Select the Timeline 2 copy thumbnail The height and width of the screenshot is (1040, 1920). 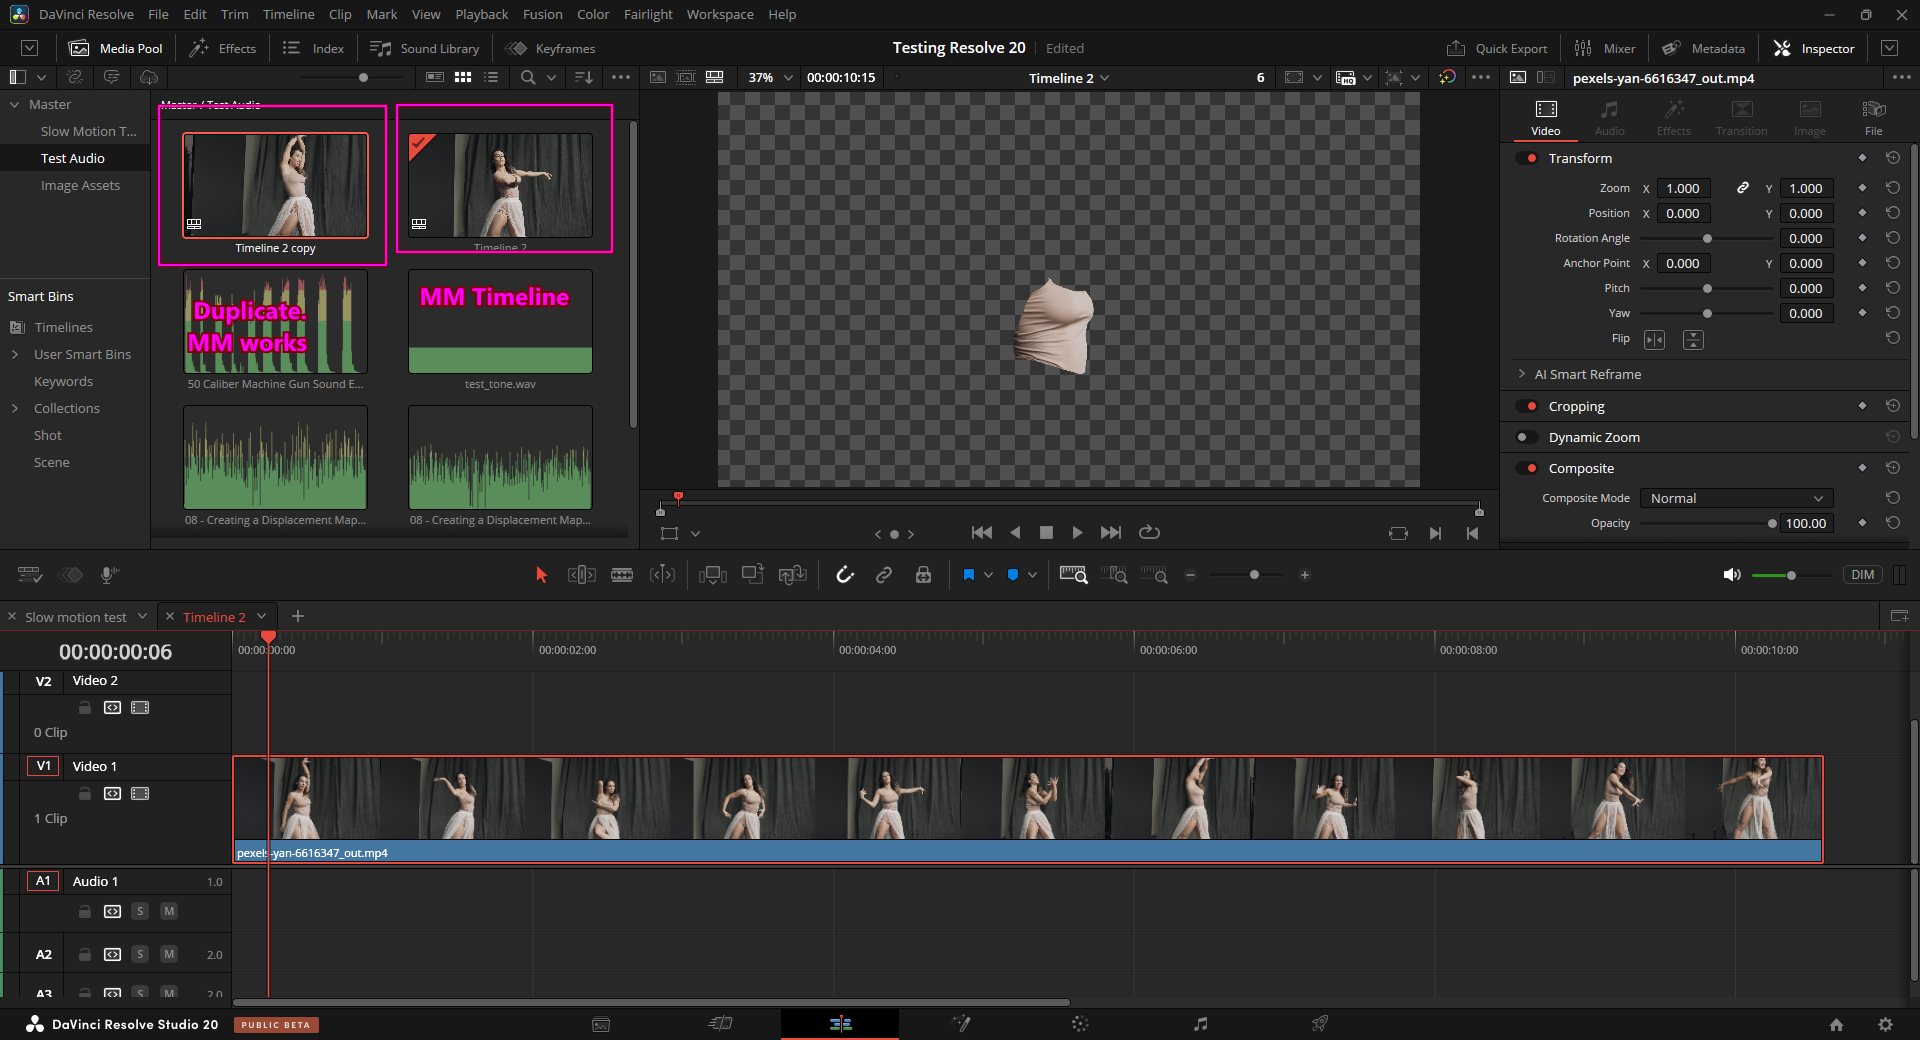(x=275, y=185)
